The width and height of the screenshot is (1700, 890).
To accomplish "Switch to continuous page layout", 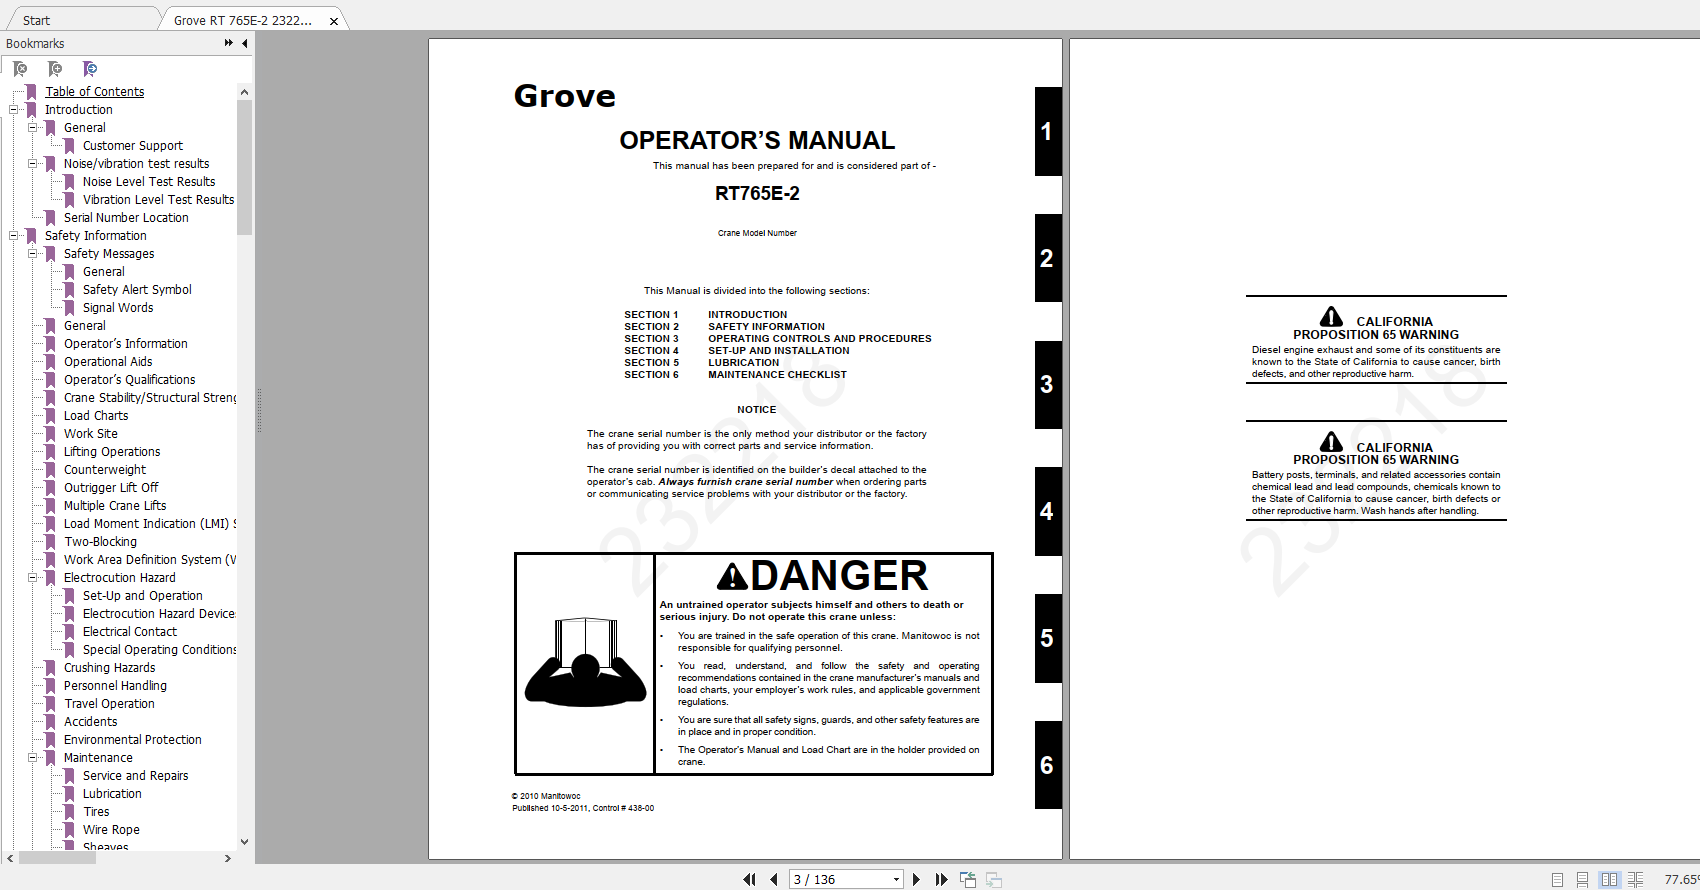I will pos(1582,880).
